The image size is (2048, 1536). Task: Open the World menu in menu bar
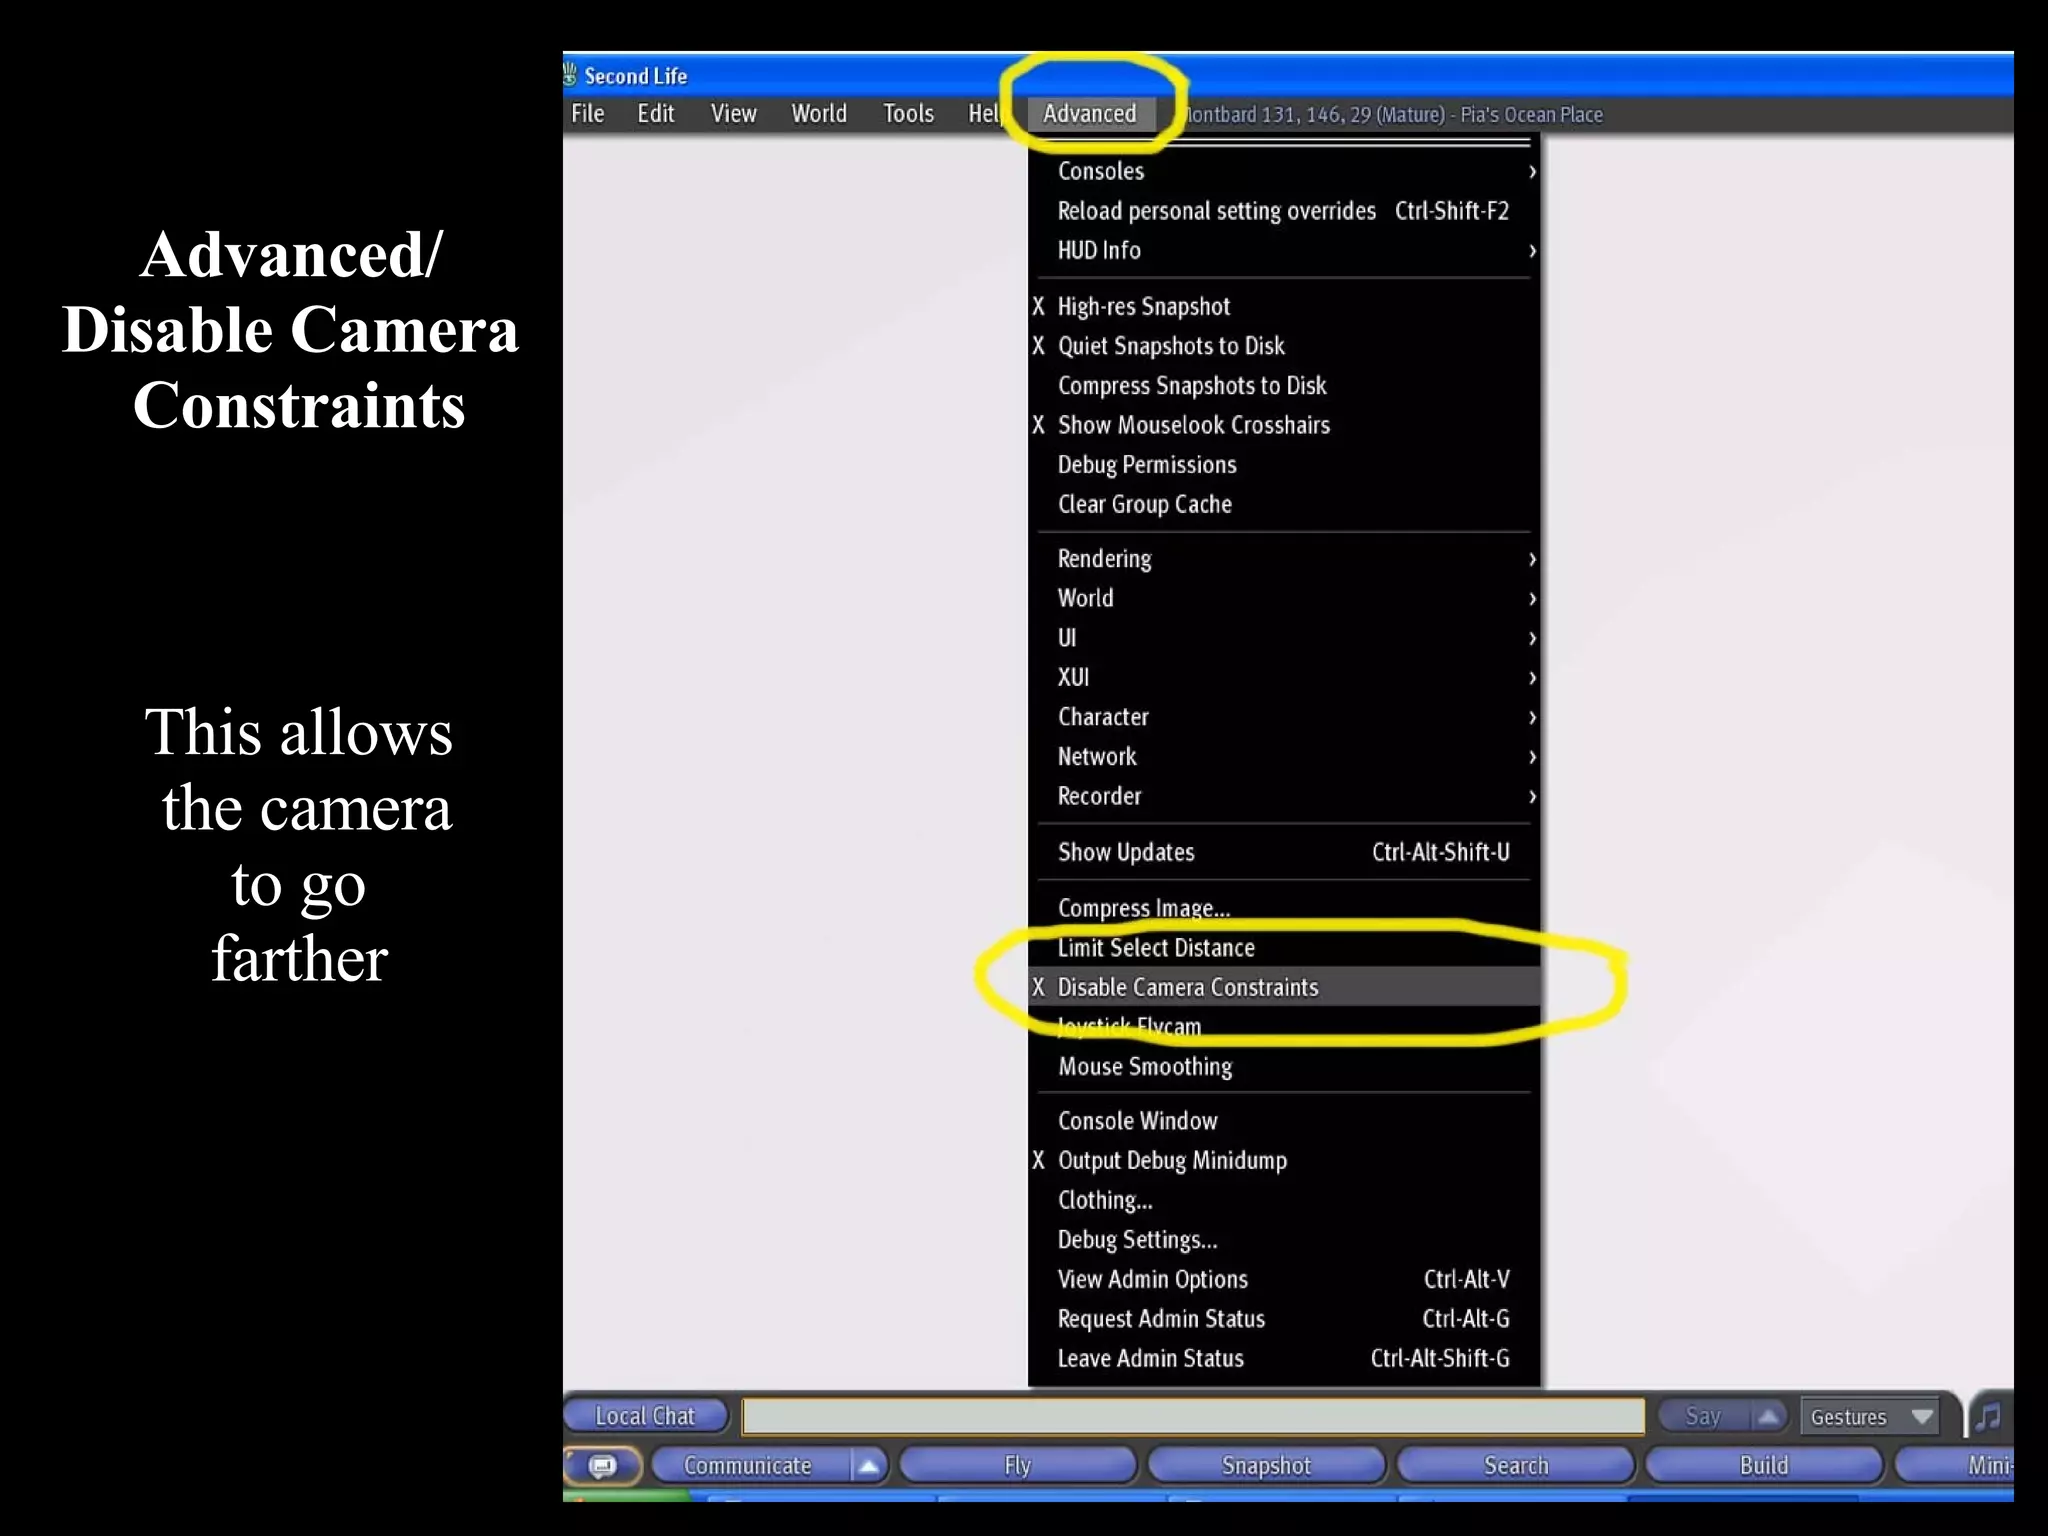point(819,114)
